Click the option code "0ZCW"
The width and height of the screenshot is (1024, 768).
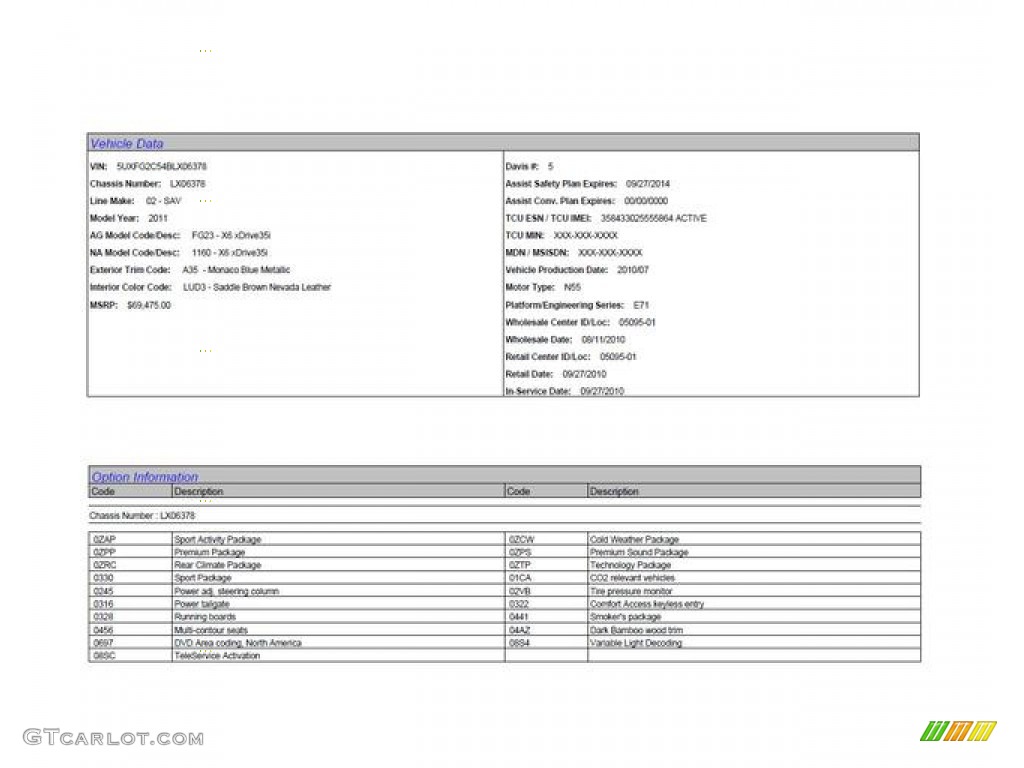(x=521, y=539)
